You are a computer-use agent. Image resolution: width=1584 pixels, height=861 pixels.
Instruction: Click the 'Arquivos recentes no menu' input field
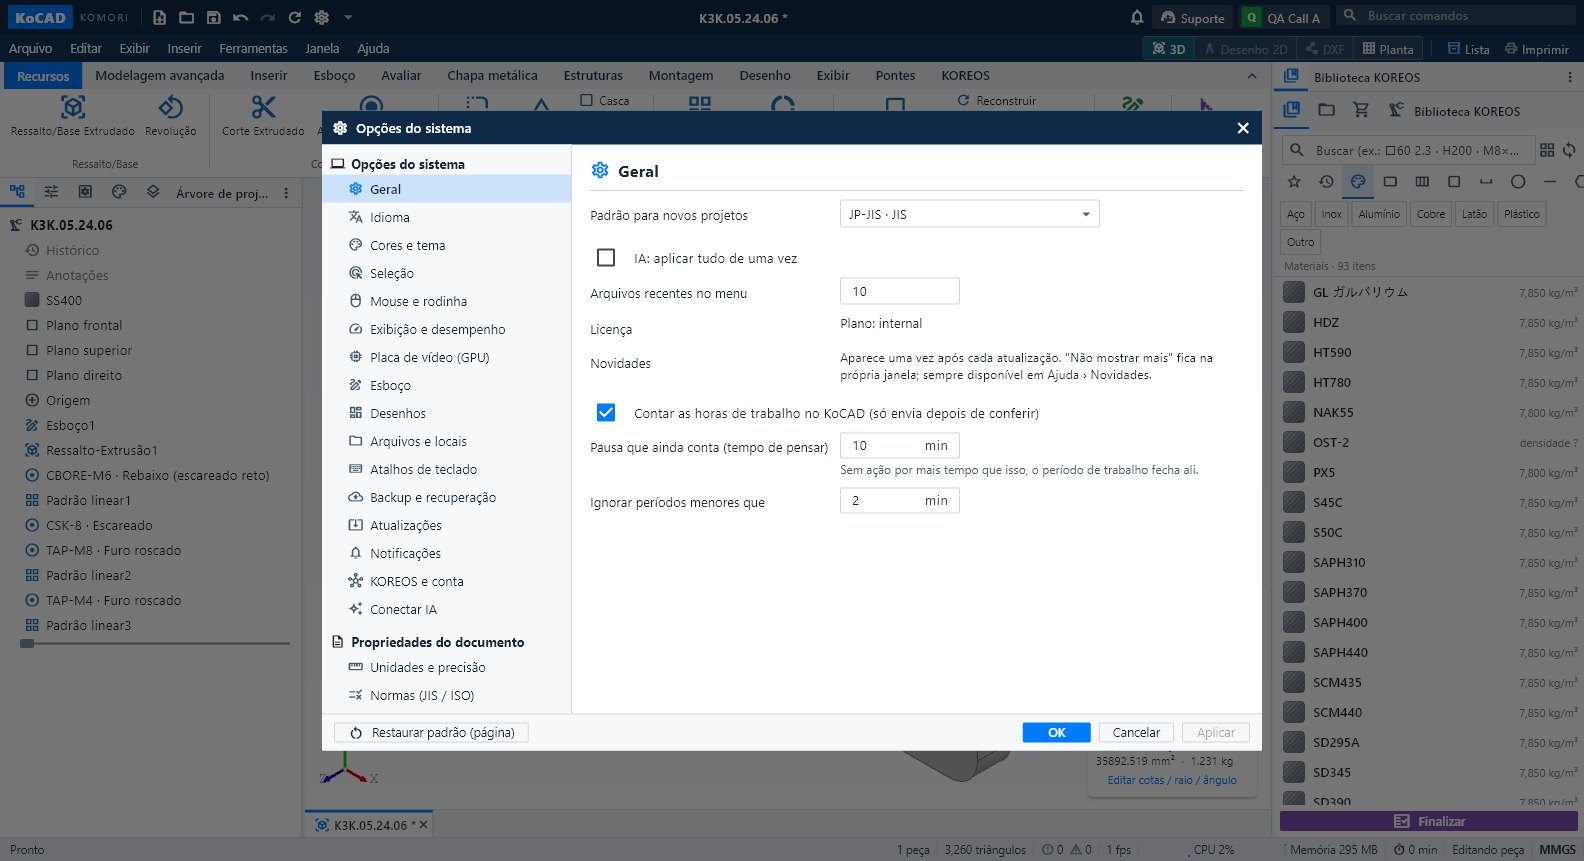pos(899,291)
